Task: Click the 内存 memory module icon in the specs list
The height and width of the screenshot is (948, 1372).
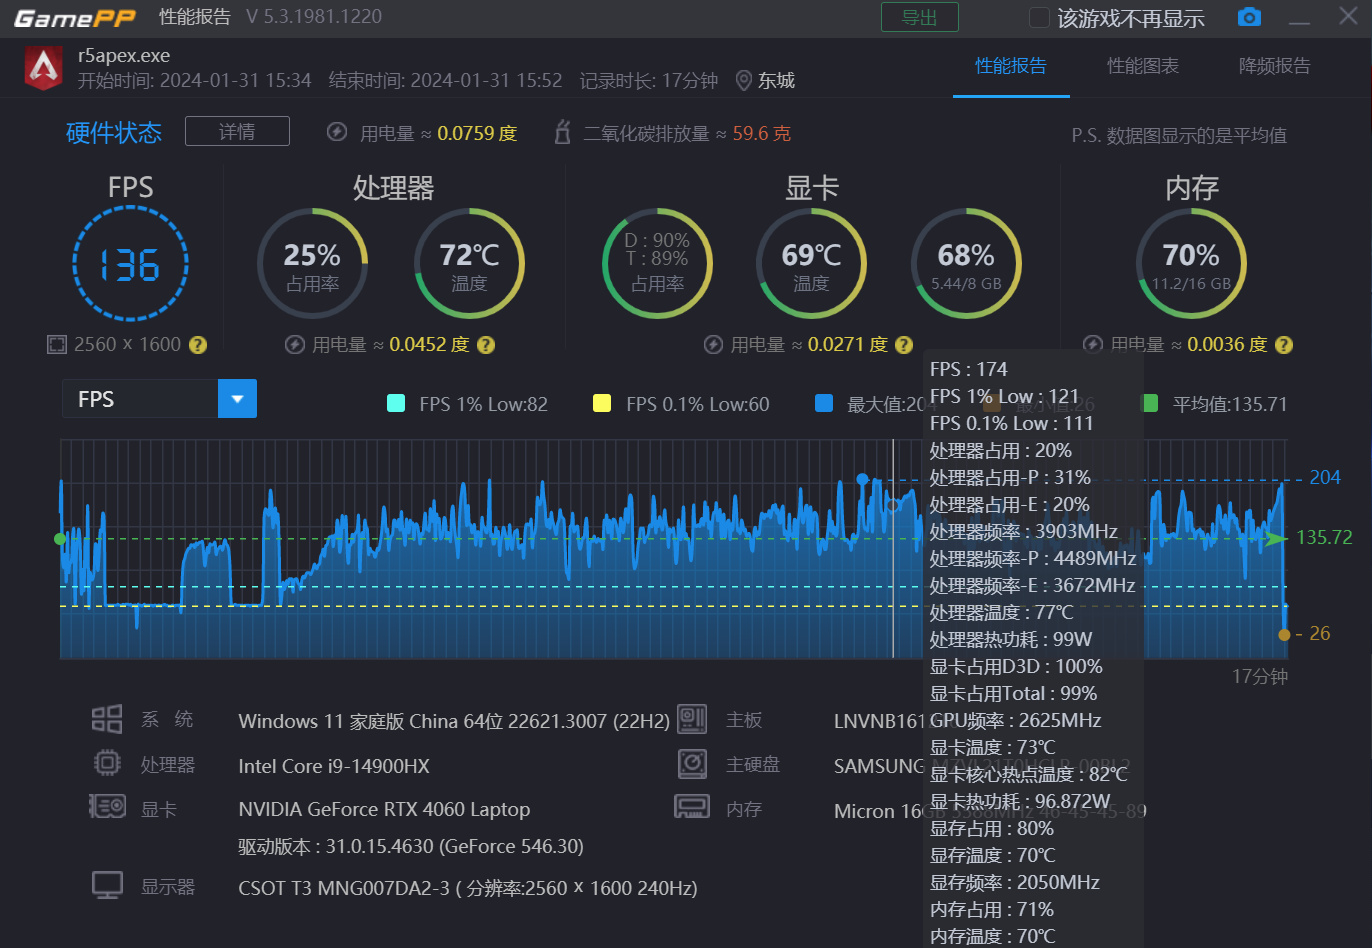Action: (x=692, y=806)
